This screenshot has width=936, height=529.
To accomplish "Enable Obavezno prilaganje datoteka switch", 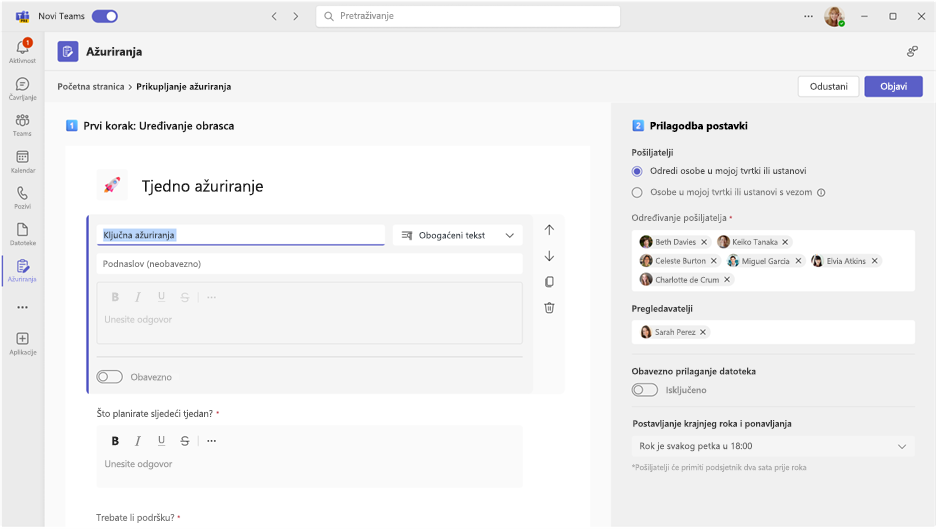I will (x=645, y=390).
